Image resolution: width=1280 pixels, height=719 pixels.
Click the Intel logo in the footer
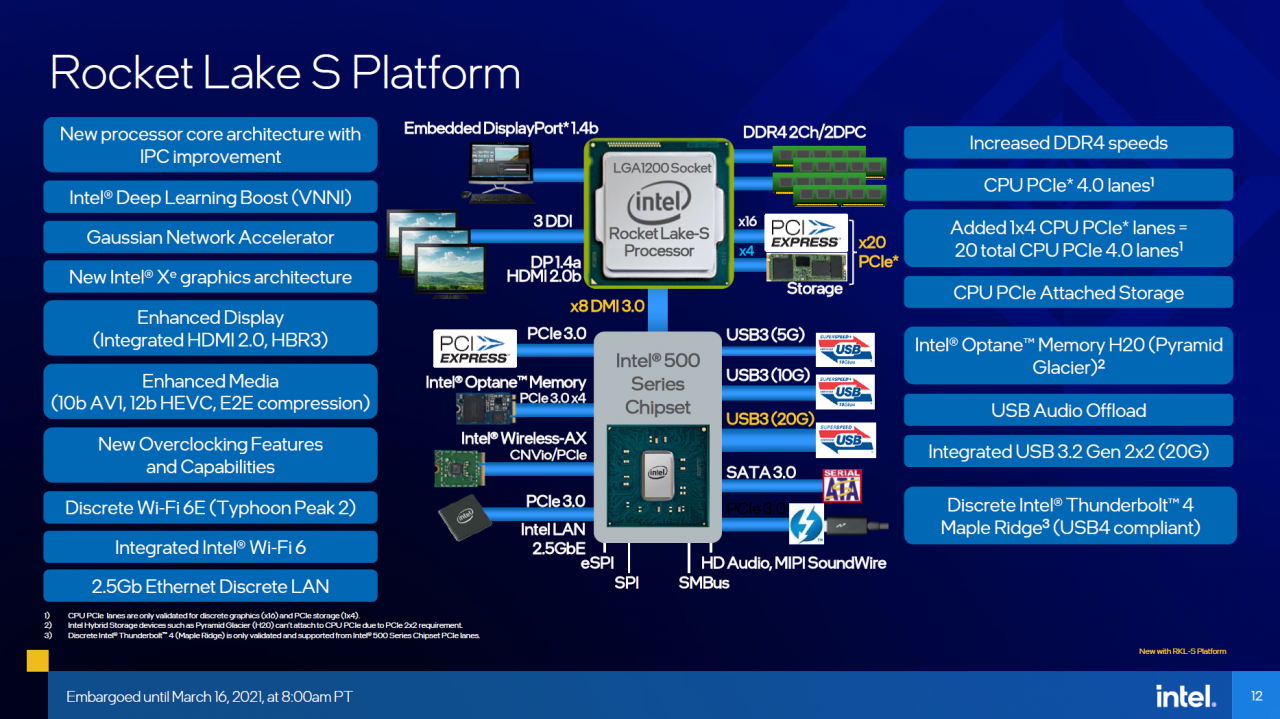coord(1186,696)
